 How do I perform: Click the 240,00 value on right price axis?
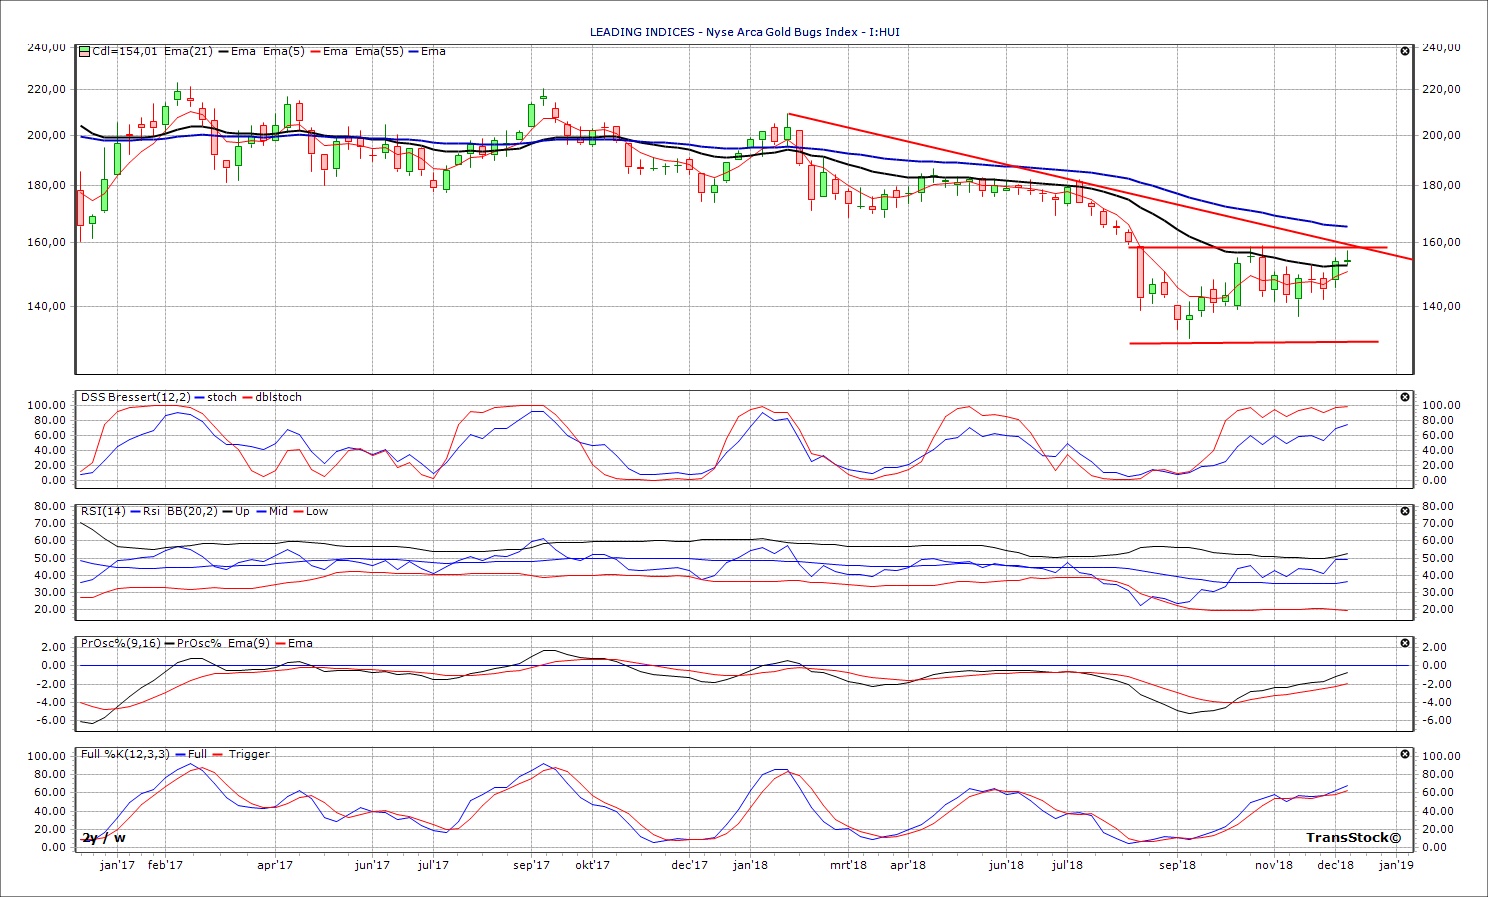(1441, 47)
